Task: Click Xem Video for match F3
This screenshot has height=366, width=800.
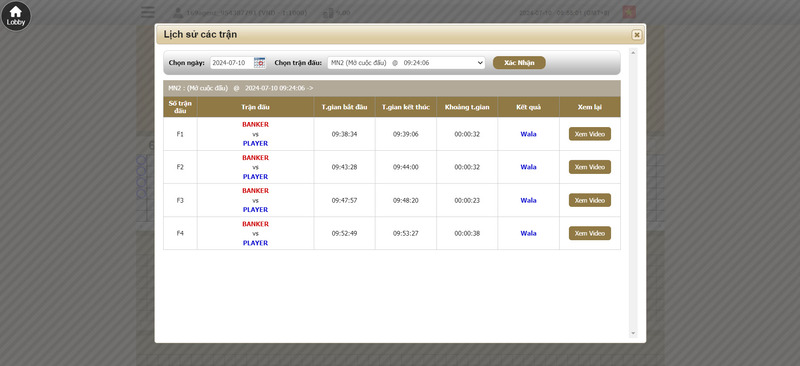Action: click(589, 200)
